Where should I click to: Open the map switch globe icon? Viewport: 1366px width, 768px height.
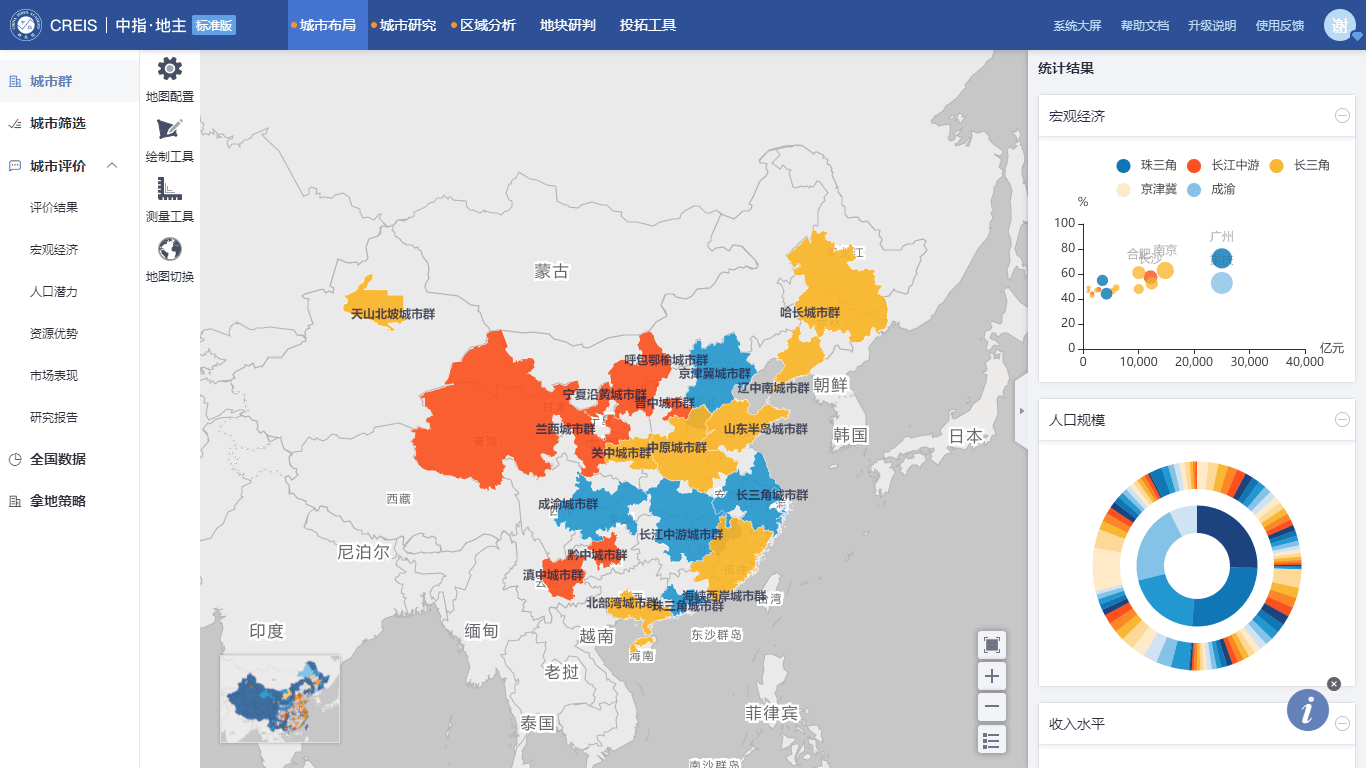pyautogui.click(x=170, y=250)
